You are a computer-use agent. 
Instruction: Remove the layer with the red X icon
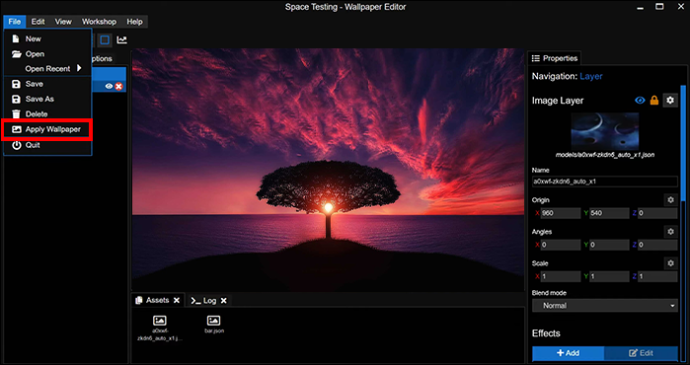click(119, 87)
